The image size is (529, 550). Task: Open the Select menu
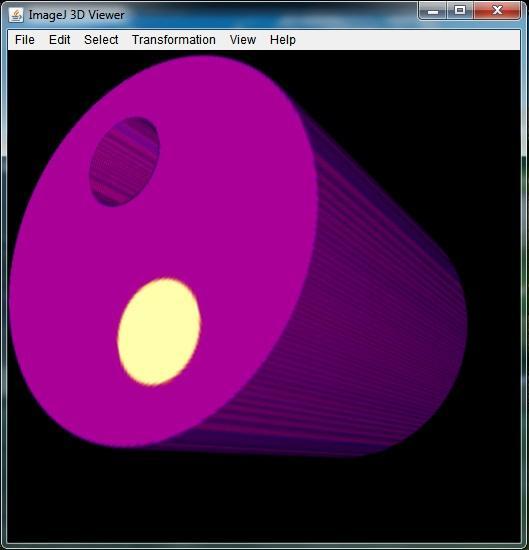coord(101,40)
